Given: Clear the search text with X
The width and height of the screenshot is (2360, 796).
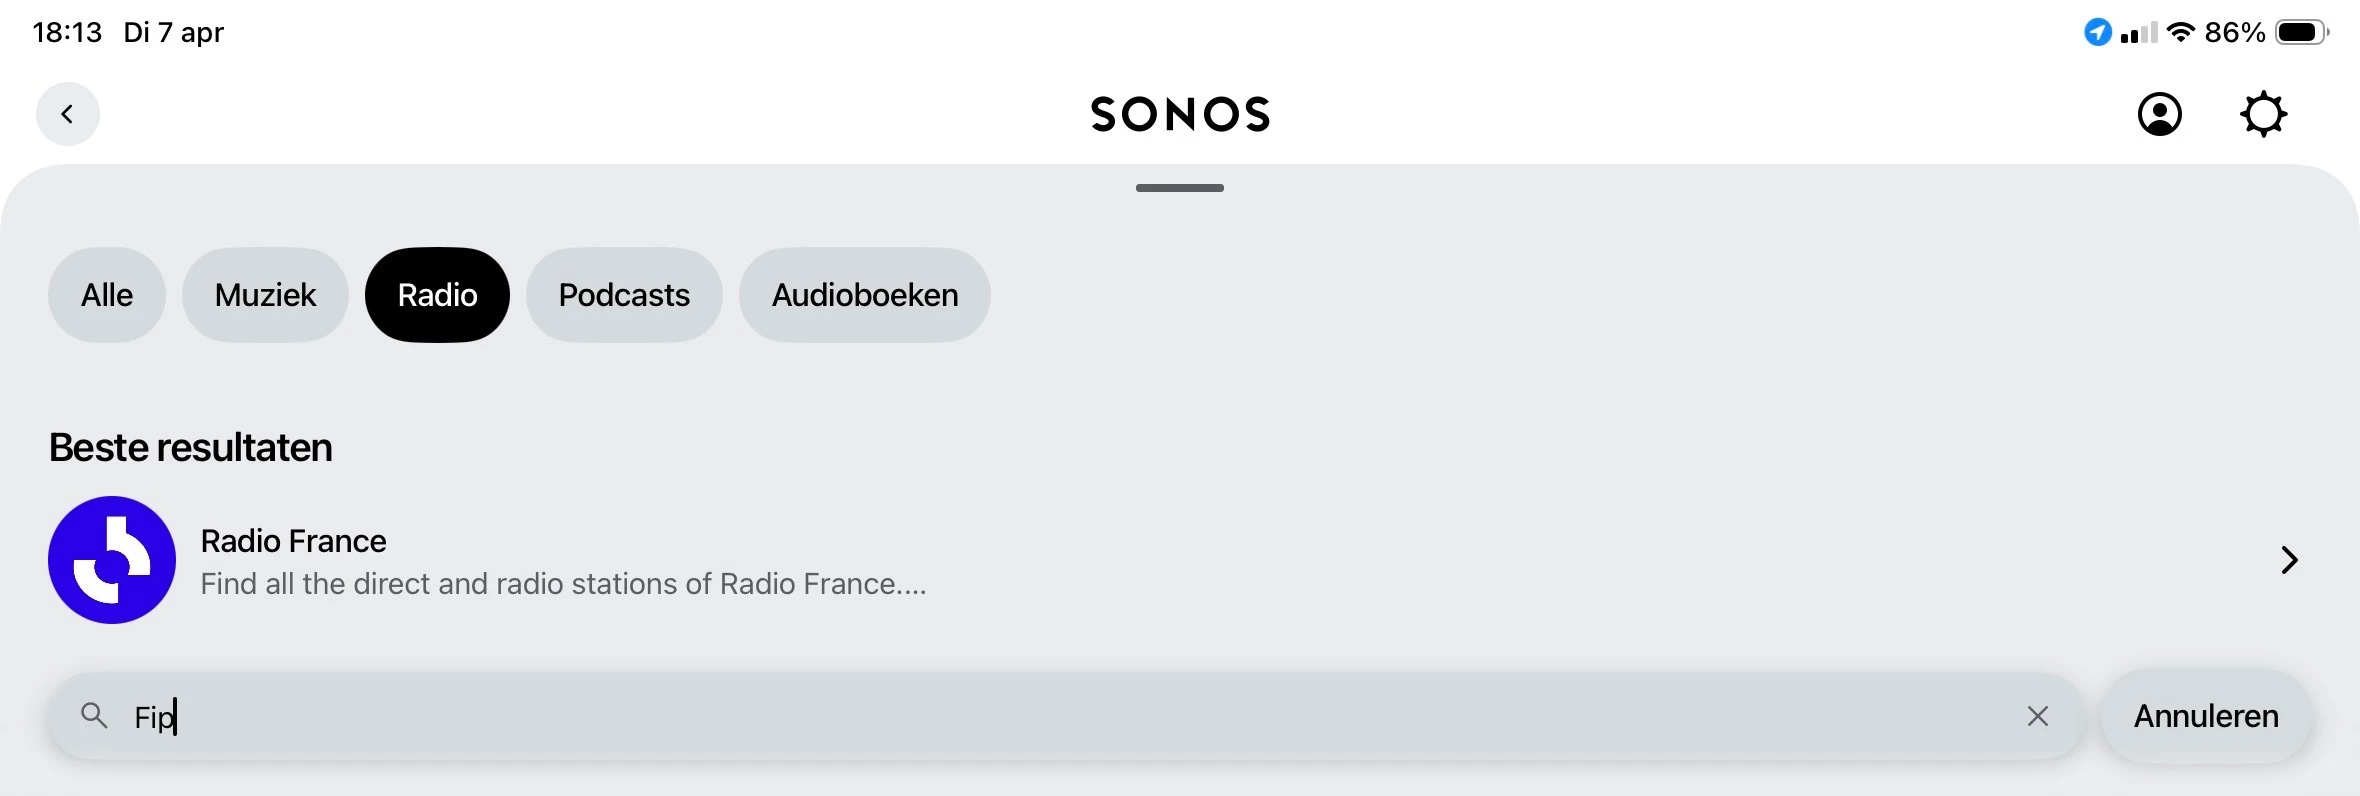Looking at the screenshot, I should pyautogui.click(x=2037, y=716).
